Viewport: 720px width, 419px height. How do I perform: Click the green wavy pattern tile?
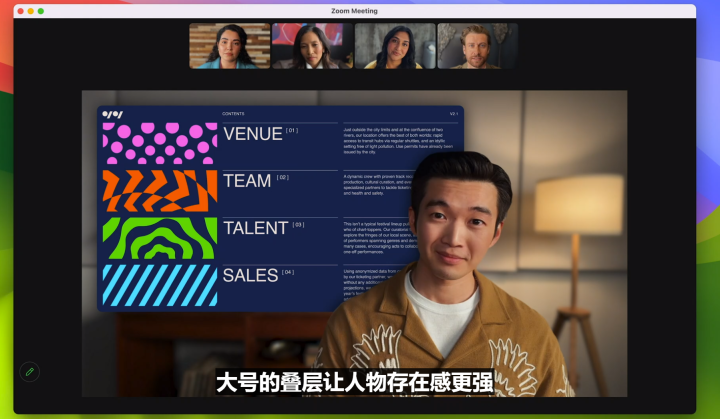pyautogui.click(x=160, y=238)
